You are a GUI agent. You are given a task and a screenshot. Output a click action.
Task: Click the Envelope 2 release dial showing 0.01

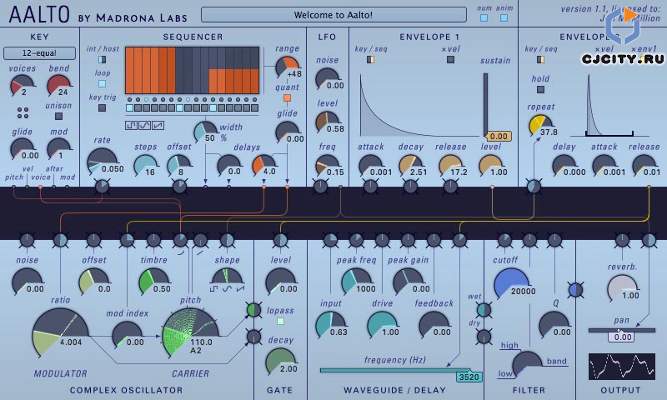pos(644,166)
